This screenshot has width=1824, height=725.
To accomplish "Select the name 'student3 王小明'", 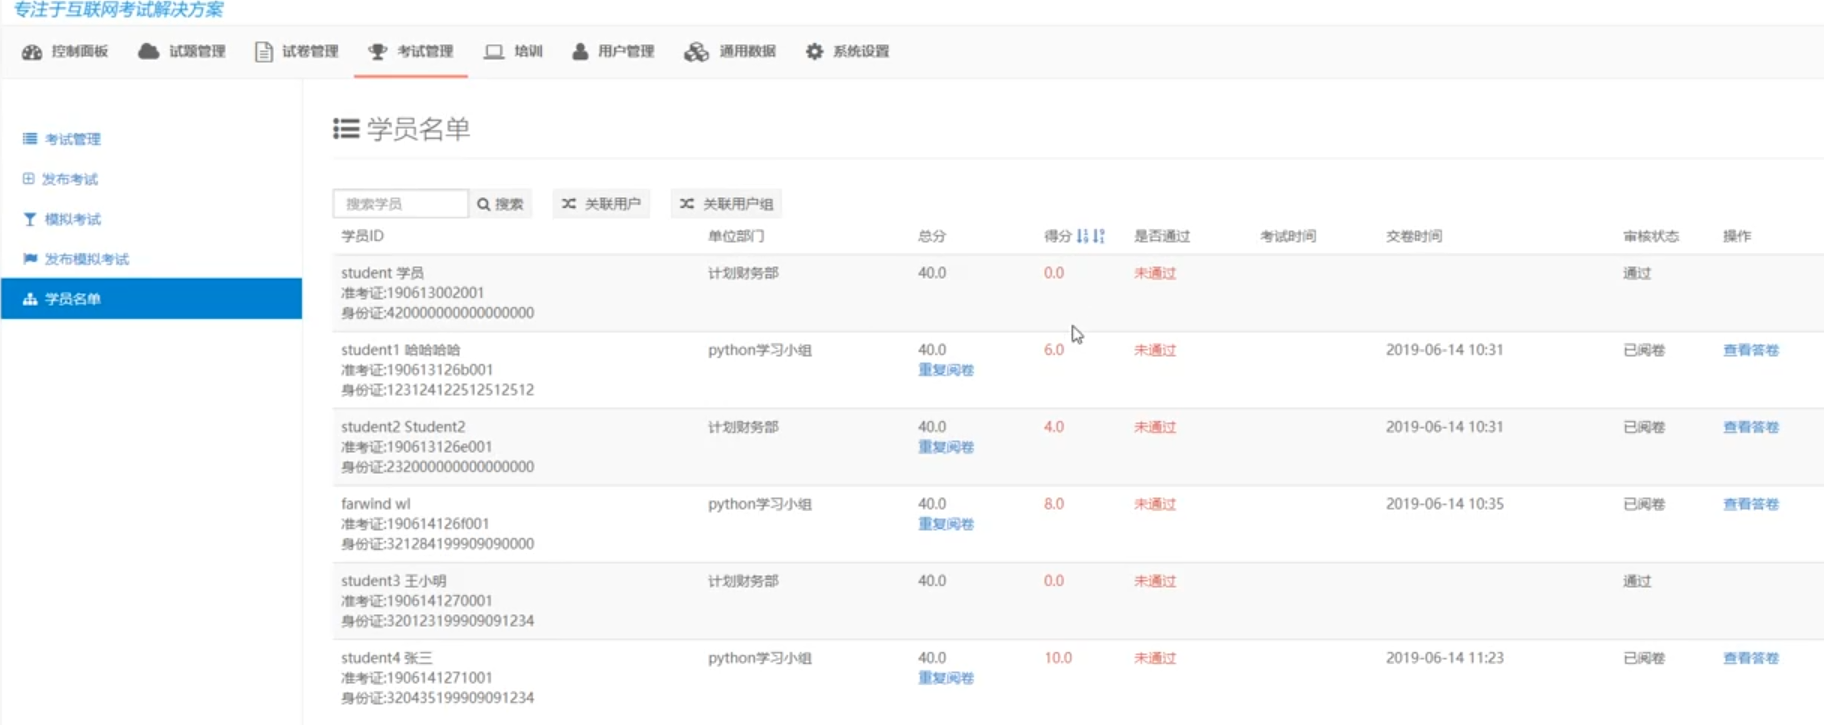I will coord(394,581).
